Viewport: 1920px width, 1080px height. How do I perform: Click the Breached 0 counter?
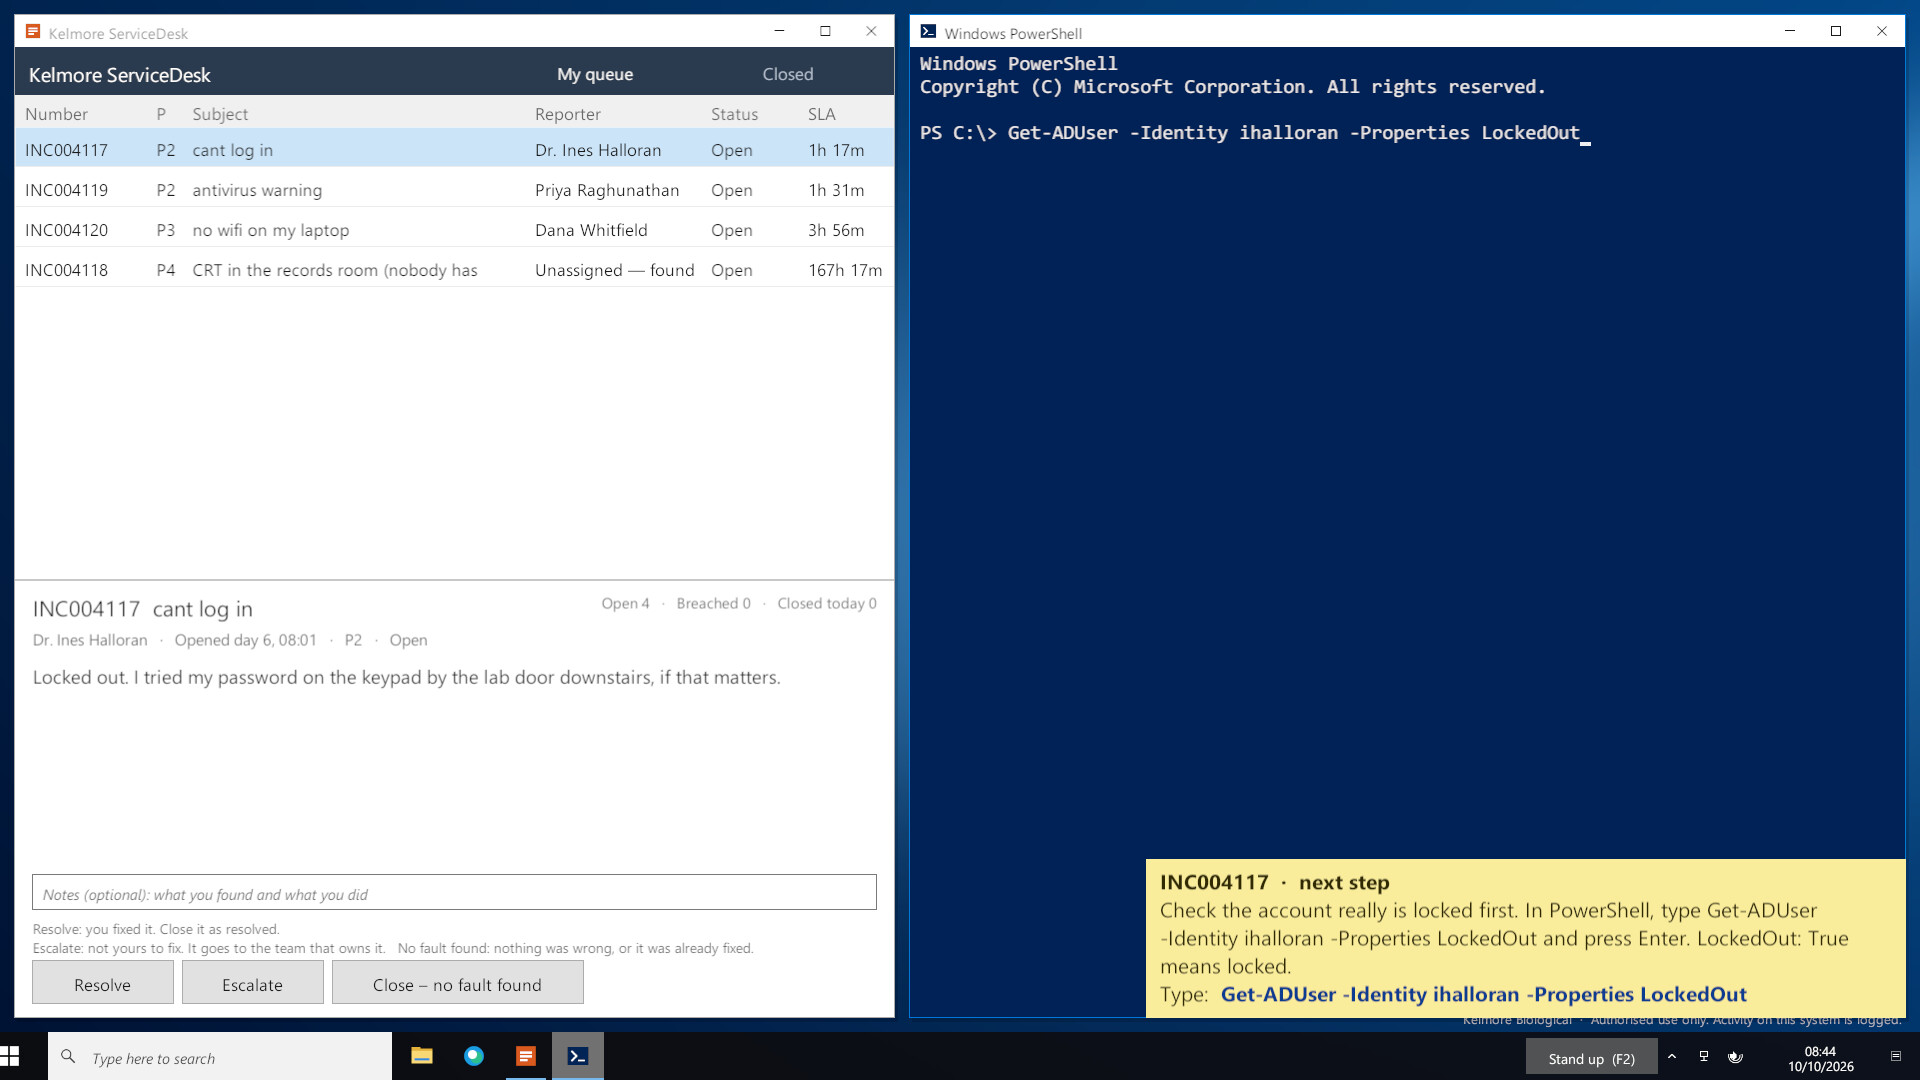(x=713, y=603)
